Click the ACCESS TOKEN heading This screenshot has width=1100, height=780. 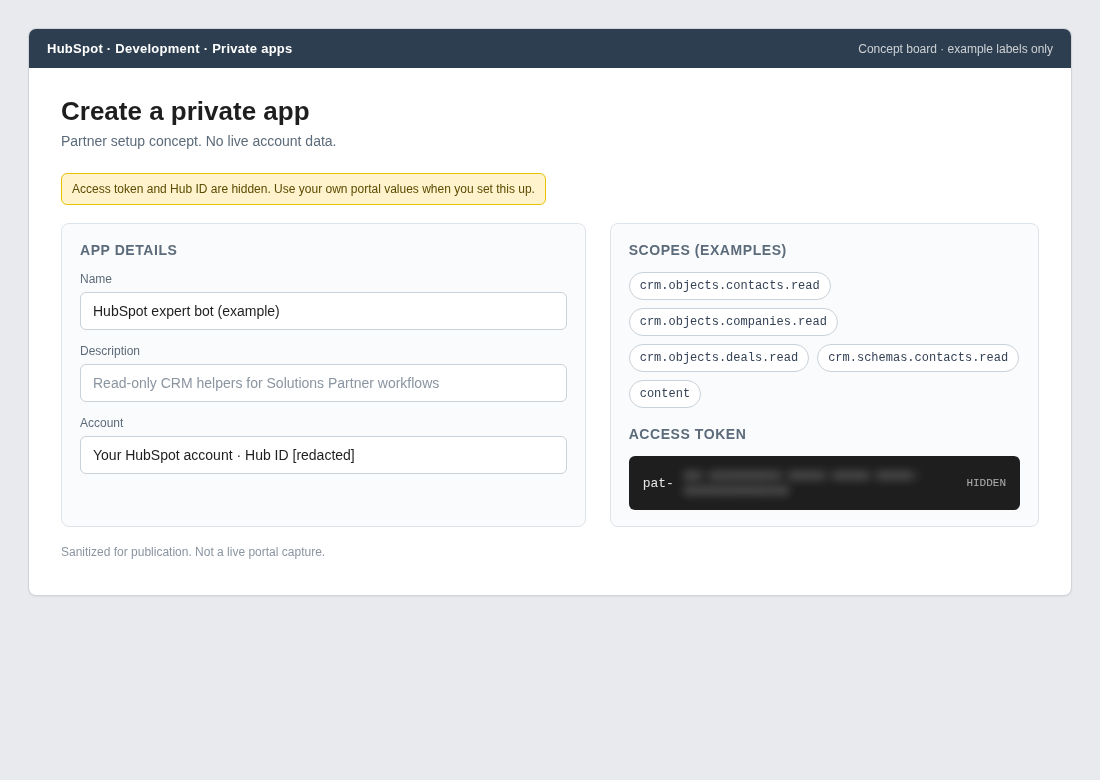click(688, 434)
